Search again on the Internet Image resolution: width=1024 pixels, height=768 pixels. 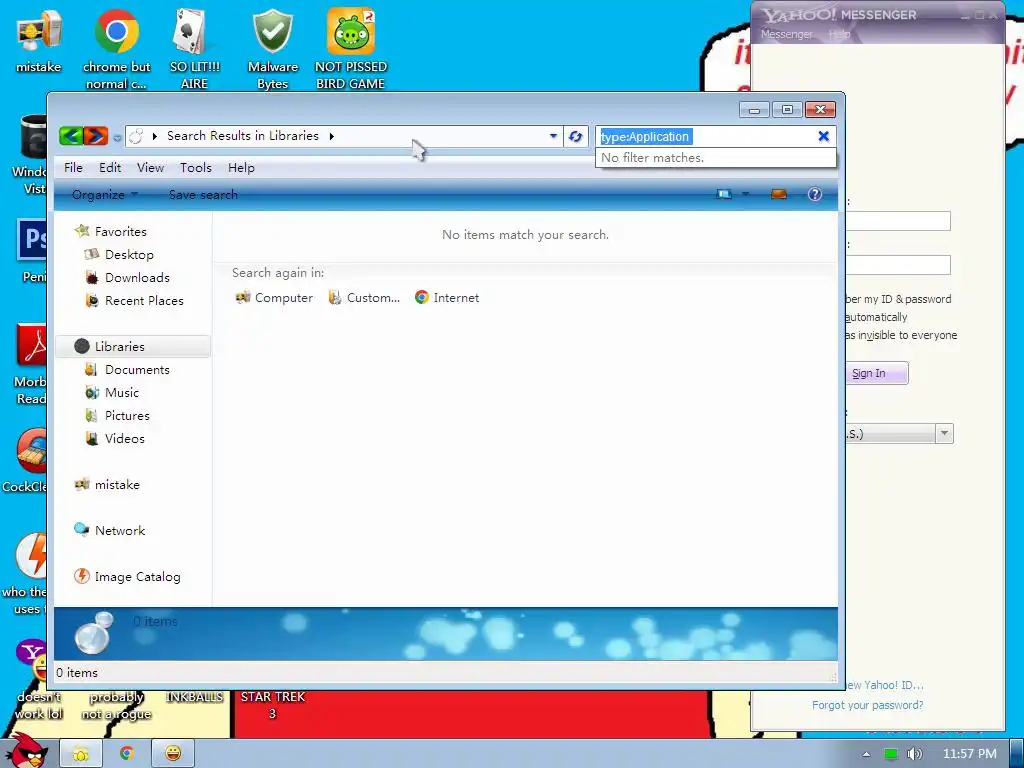[x=447, y=298]
